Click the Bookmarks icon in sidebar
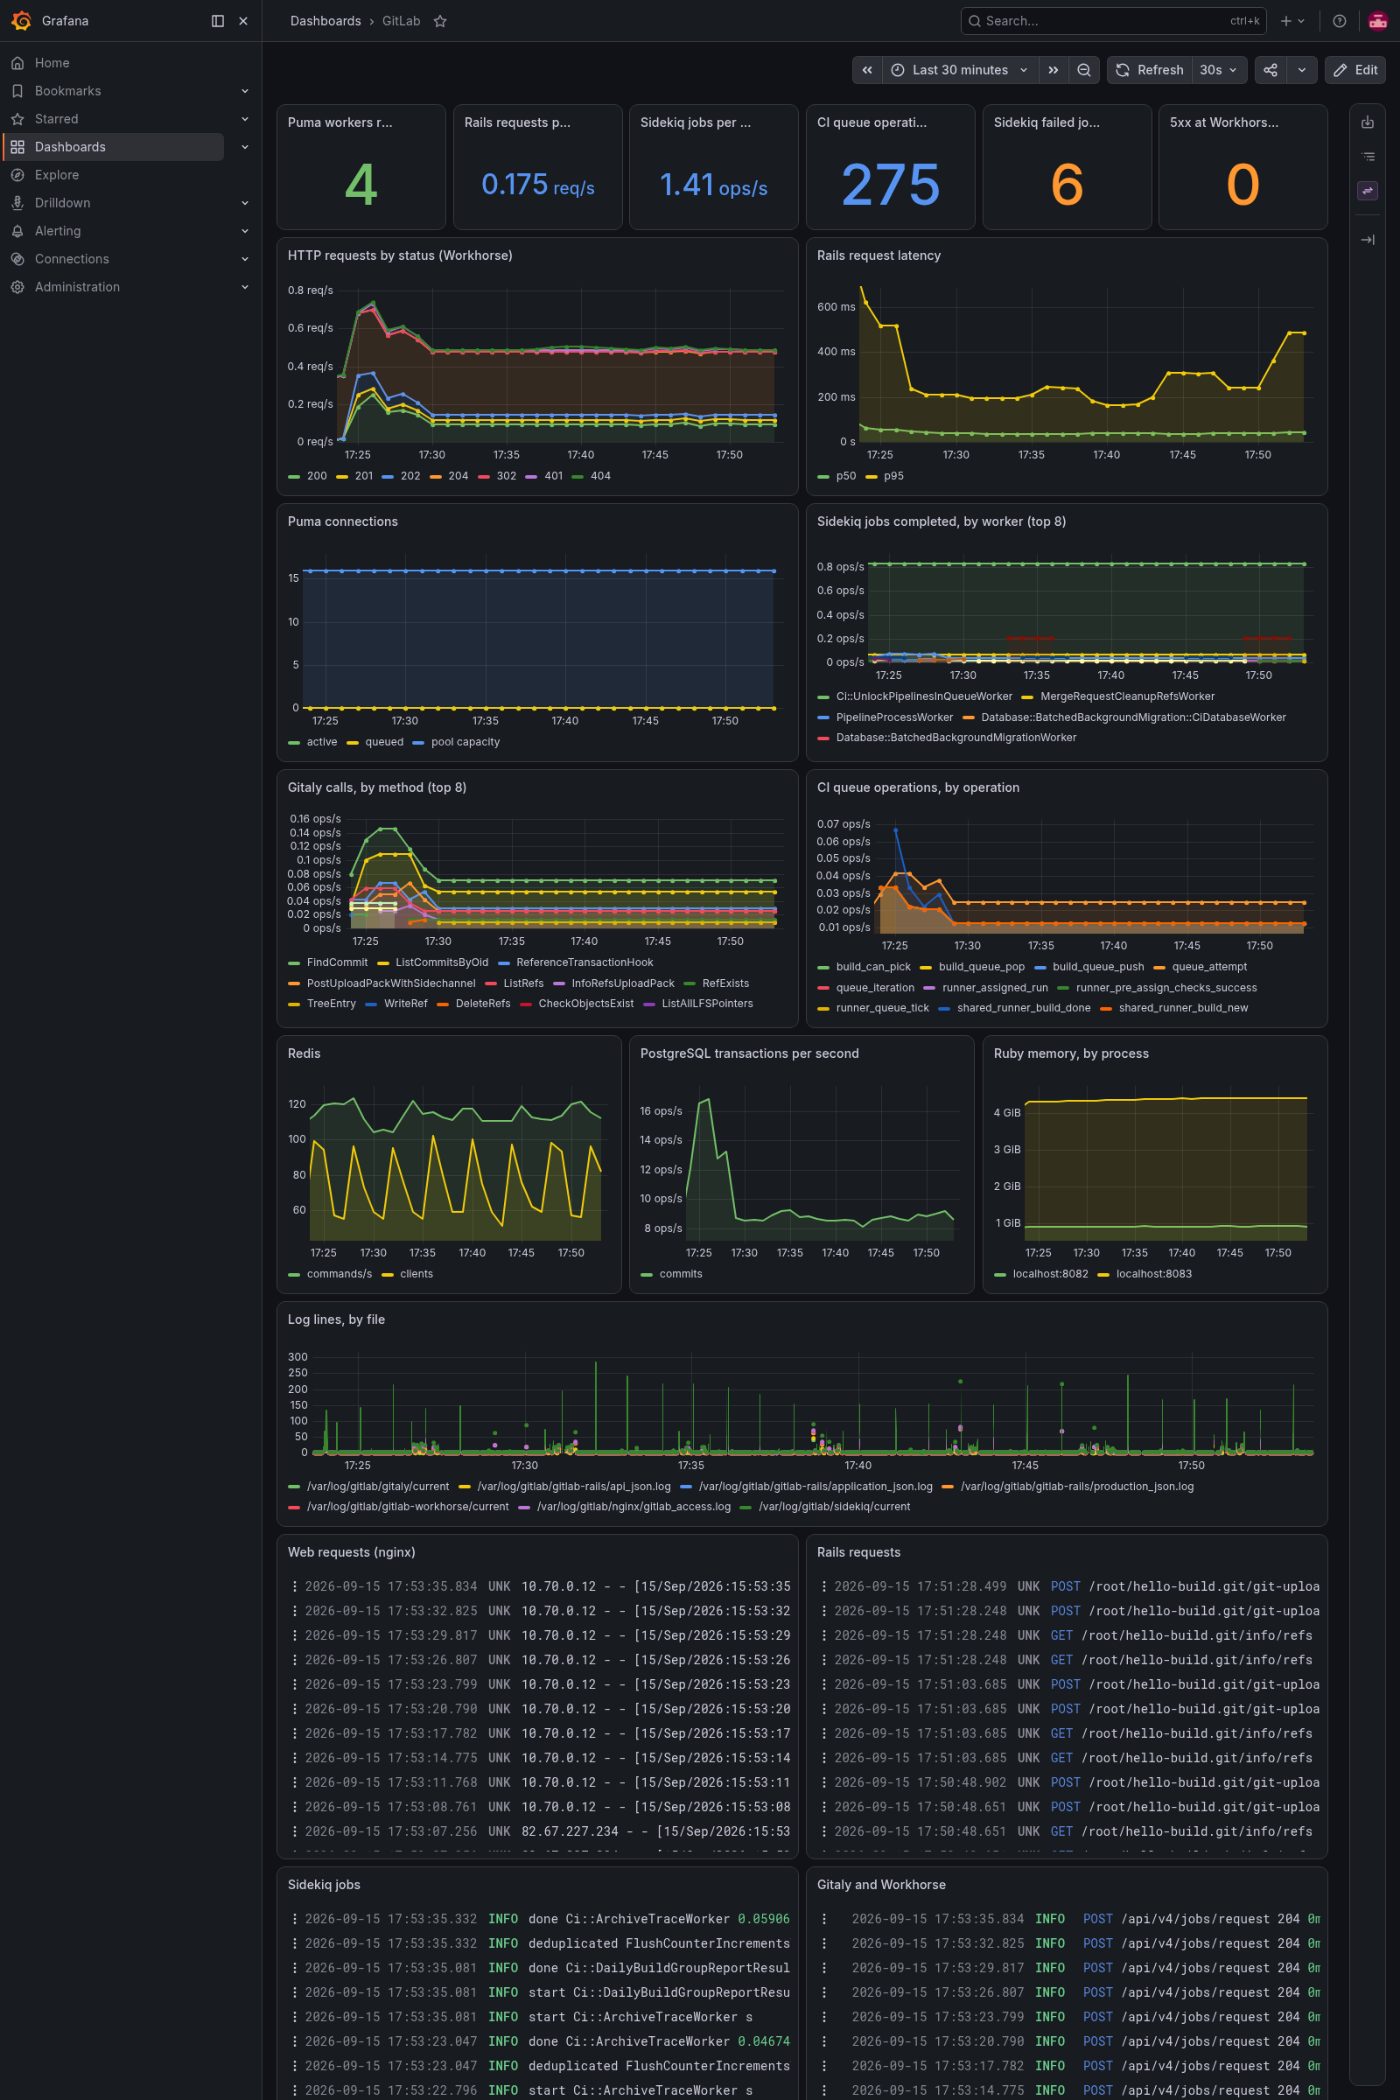The image size is (1400, 2100). click(x=17, y=91)
